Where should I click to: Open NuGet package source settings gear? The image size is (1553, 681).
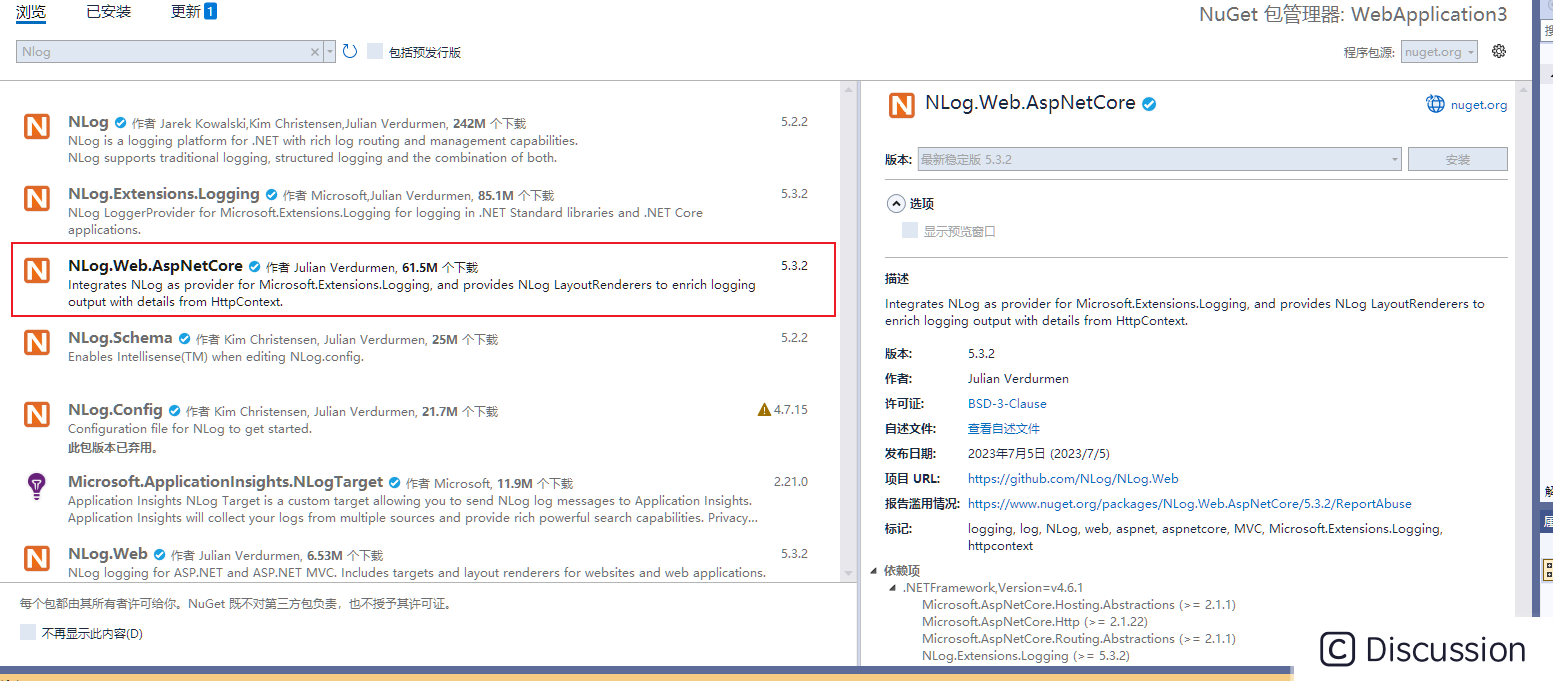tap(1498, 51)
